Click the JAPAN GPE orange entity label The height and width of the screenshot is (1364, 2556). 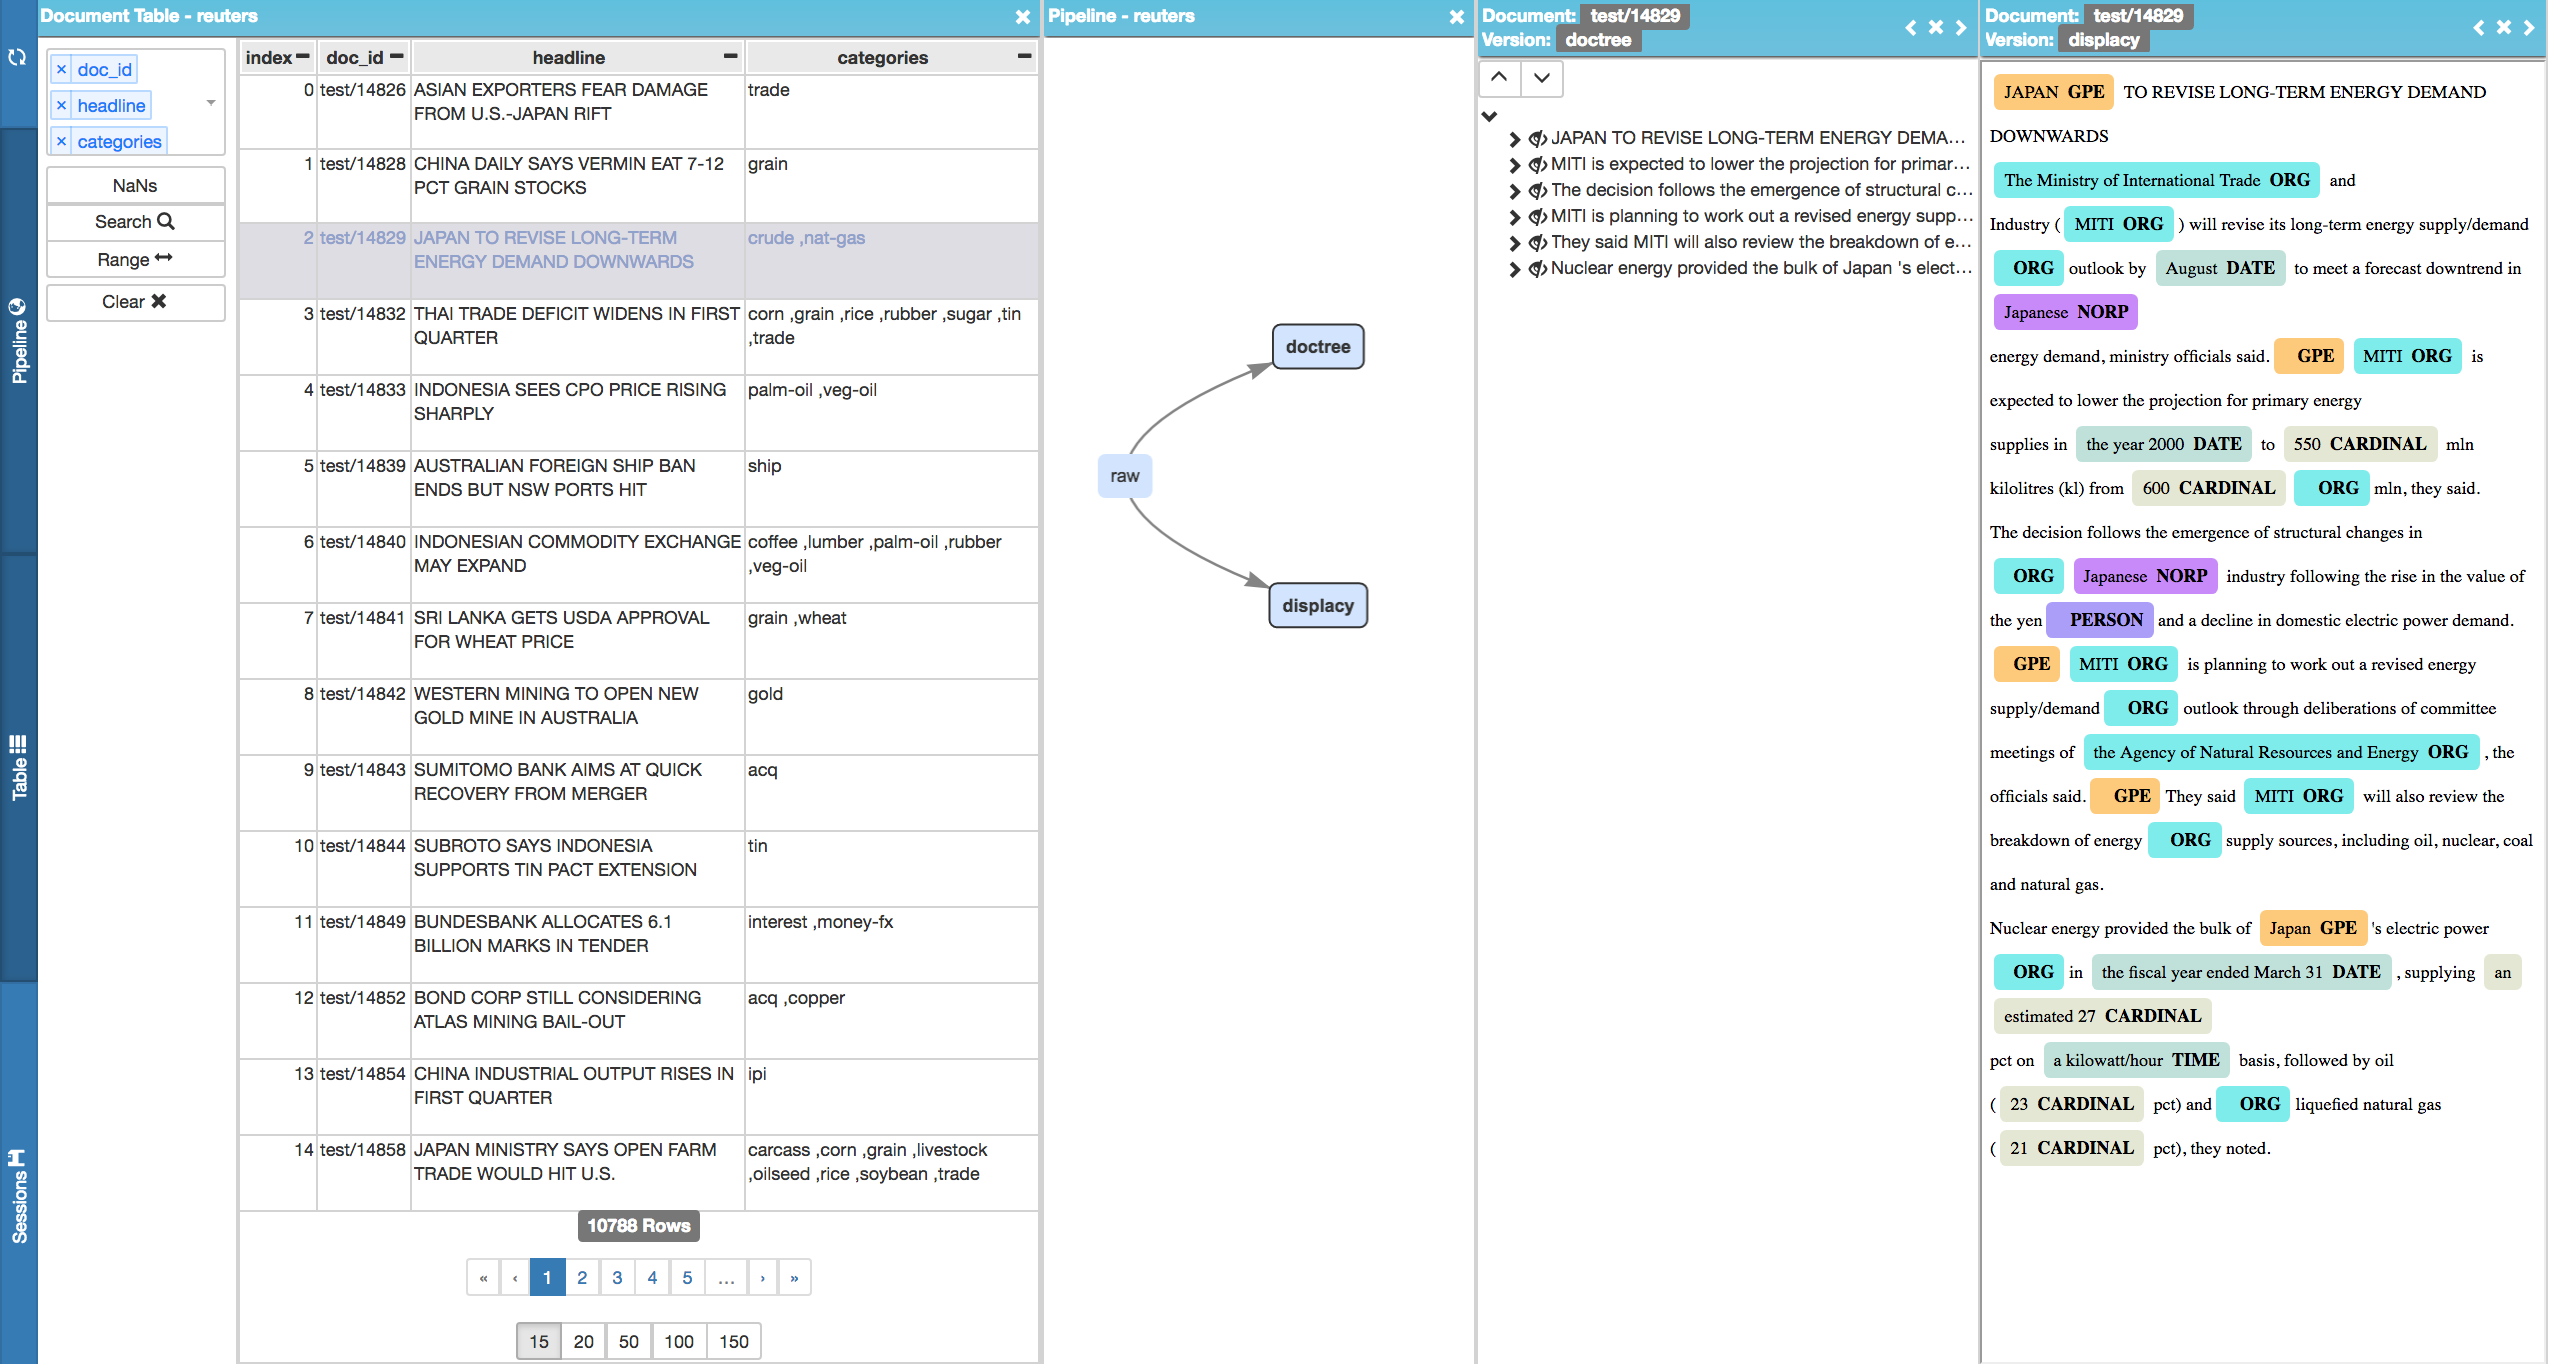pos(2053,92)
